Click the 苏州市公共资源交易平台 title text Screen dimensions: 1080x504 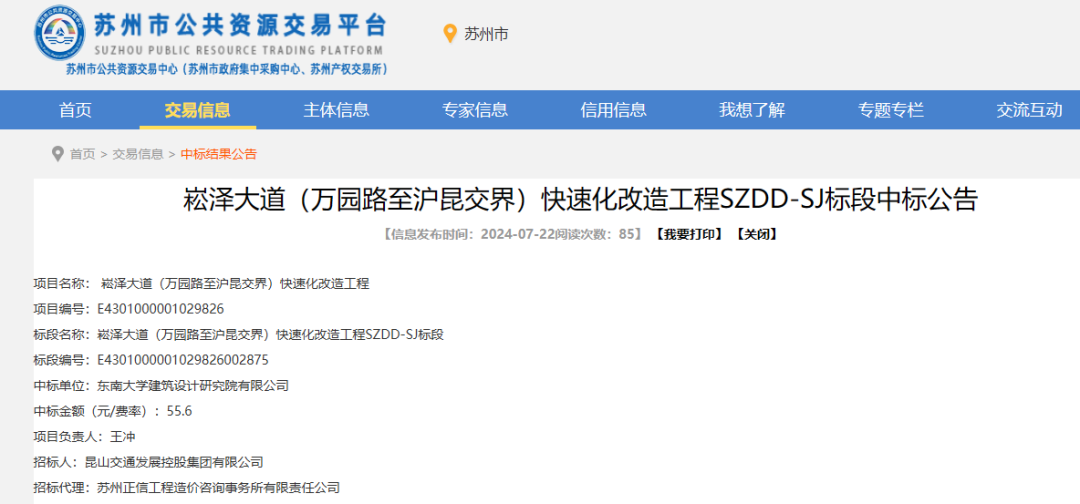pyautogui.click(x=238, y=25)
